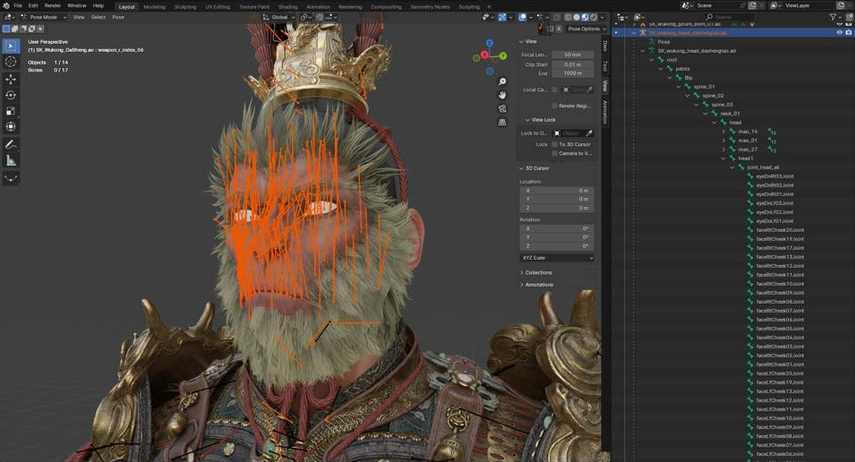Enable the Render Region checkbox
Image resolution: width=855 pixels, height=462 pixels.
point(555,106)
